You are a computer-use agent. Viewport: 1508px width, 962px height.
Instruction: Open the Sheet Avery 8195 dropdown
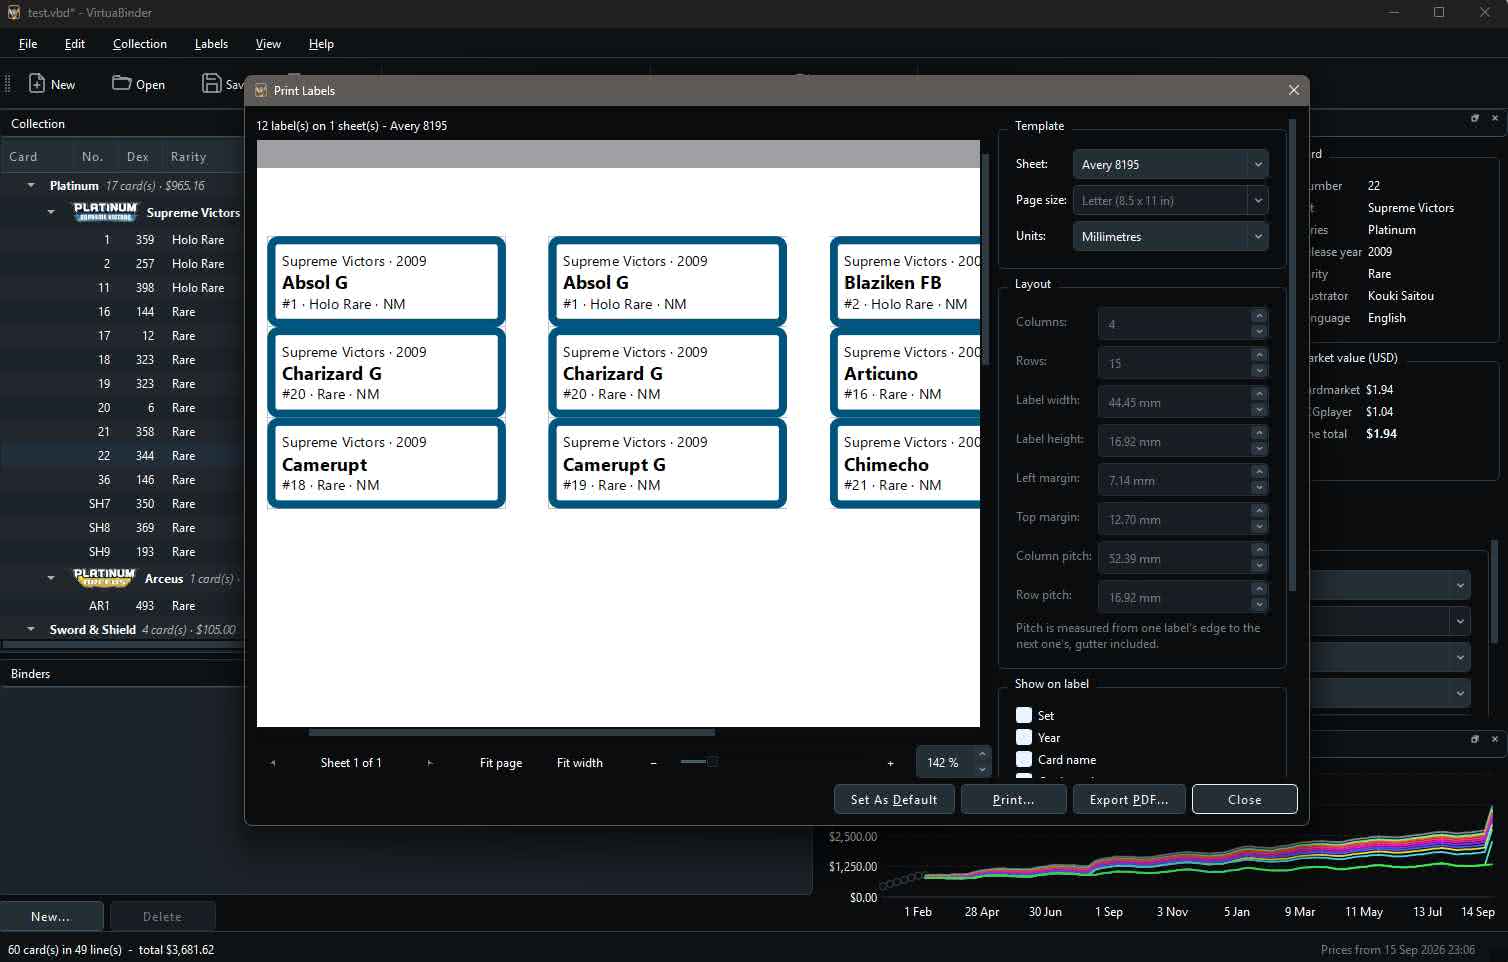tap(1170, 164)
